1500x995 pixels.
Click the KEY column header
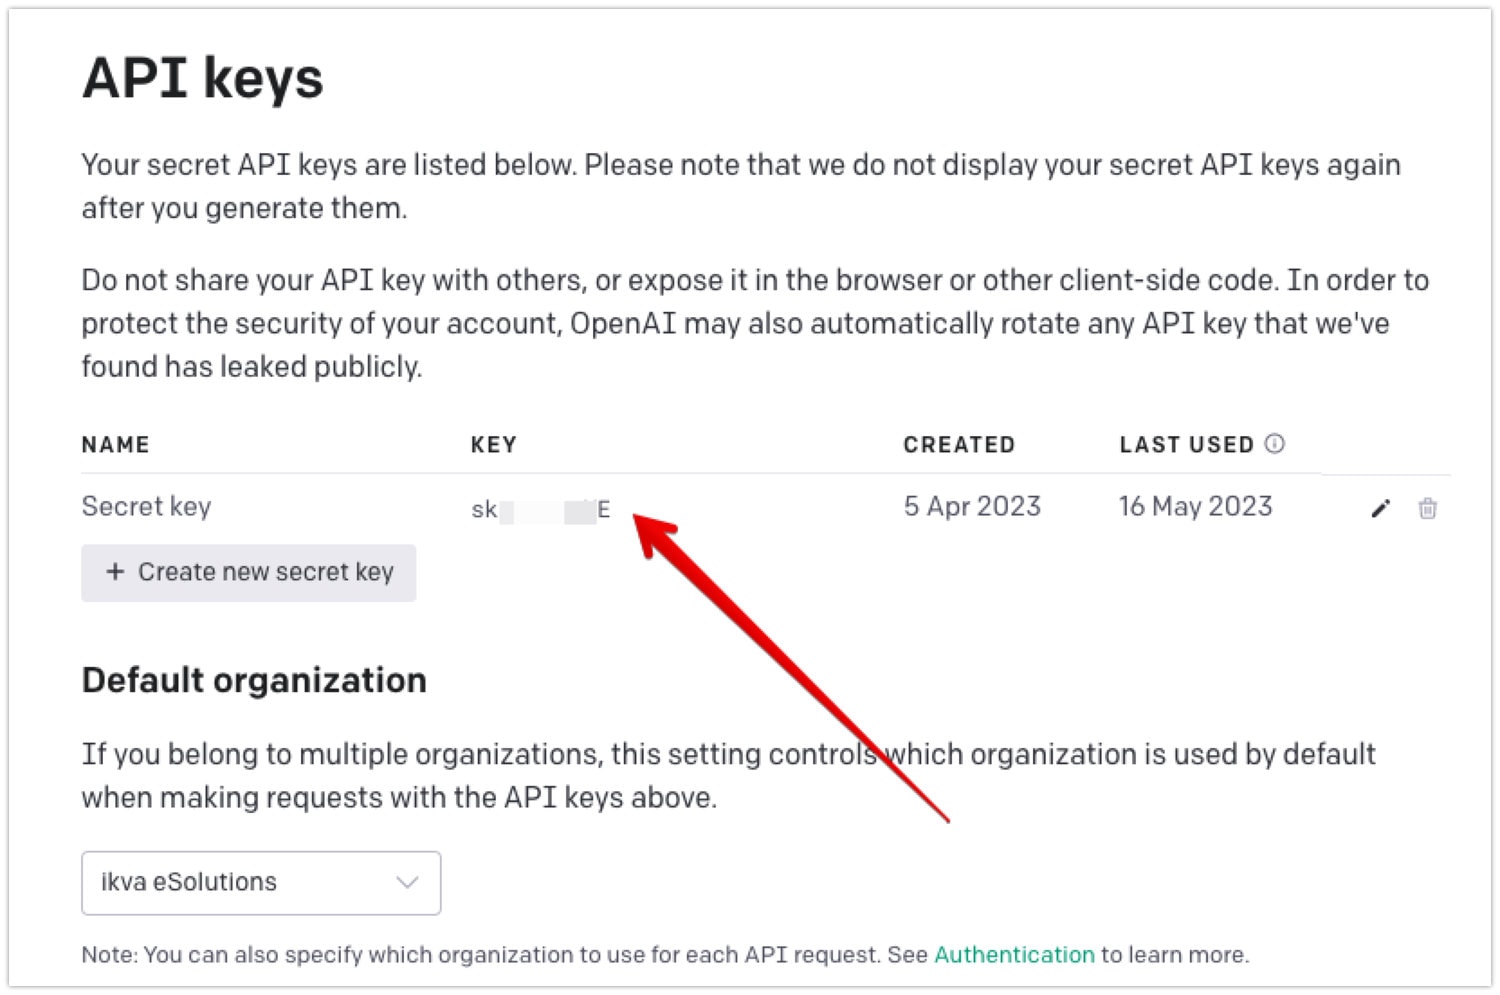(x=493, y=445)
